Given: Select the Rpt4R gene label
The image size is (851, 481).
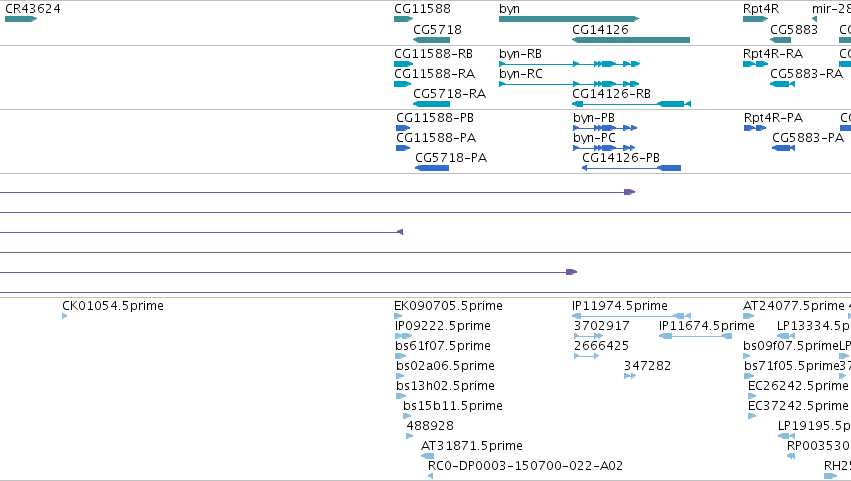Looking at the screenshot, I should 761,9.
